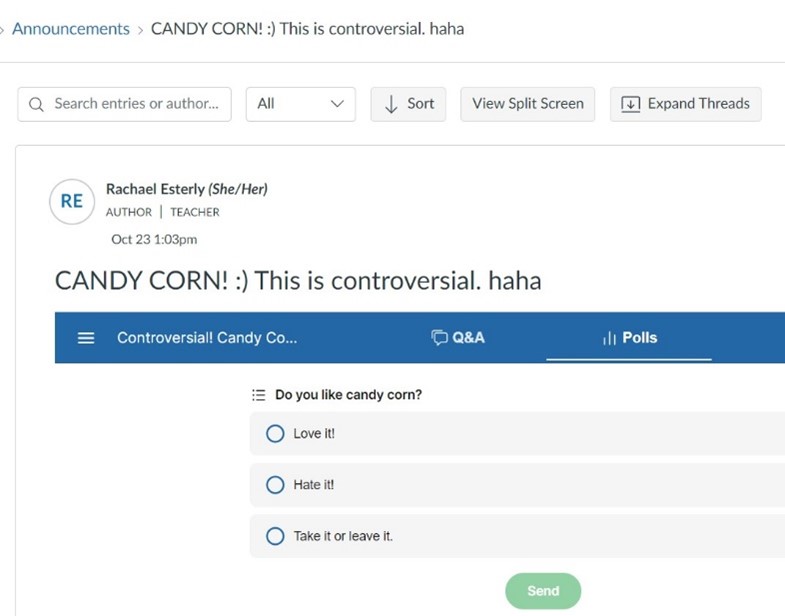Switch to the Polls tab
Image resolution: width=785 pixels, height=616 pixels.
(629, 338)
